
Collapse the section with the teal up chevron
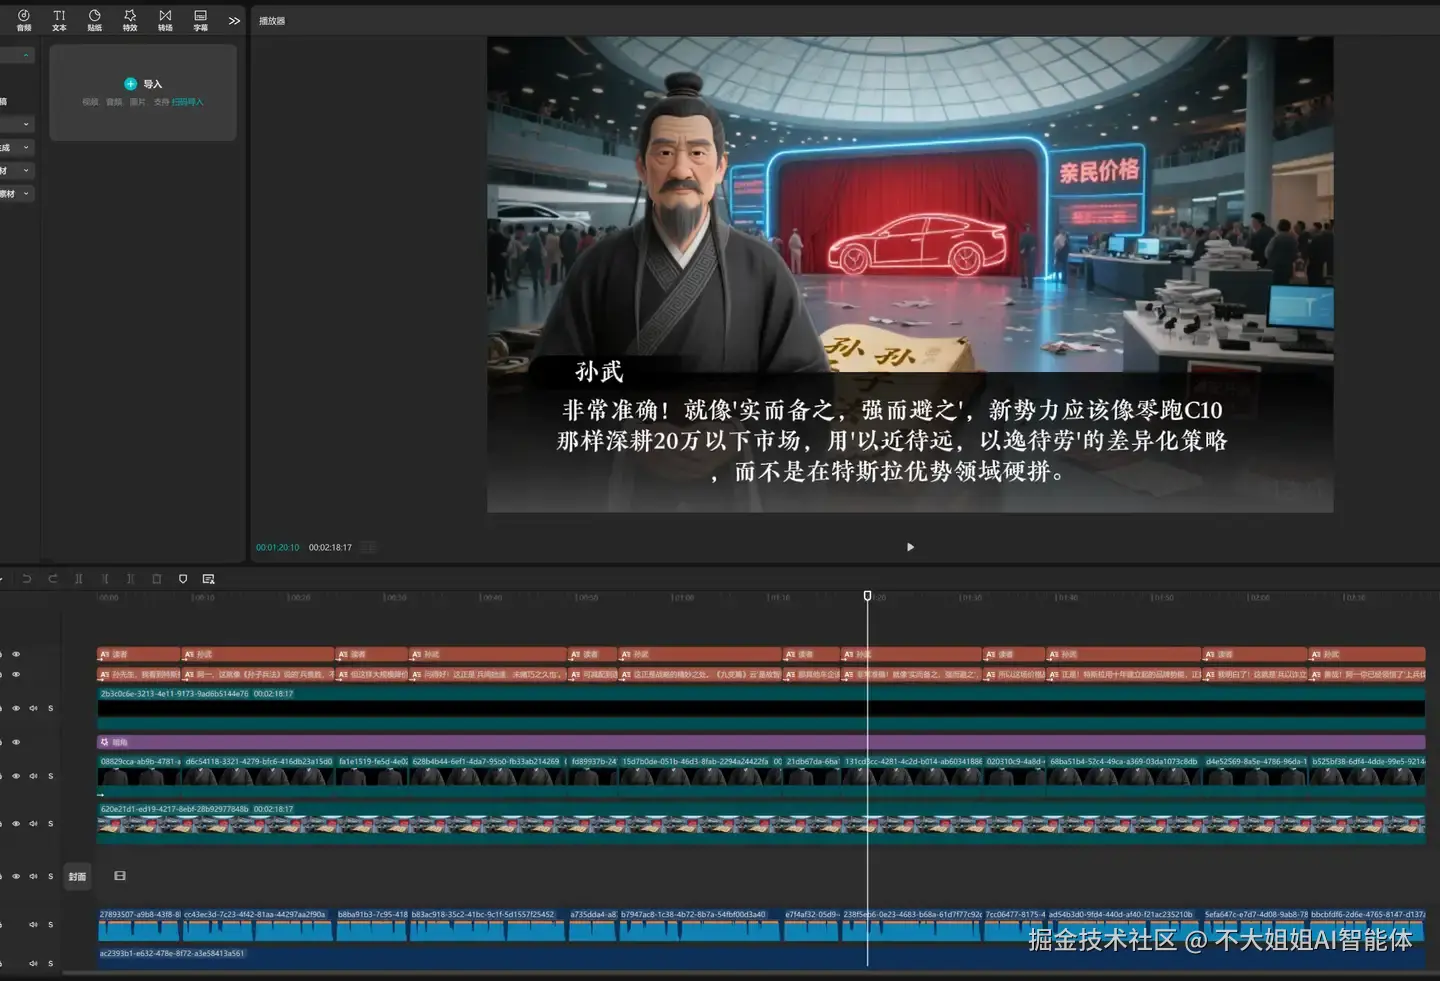(x=26, y=55)
